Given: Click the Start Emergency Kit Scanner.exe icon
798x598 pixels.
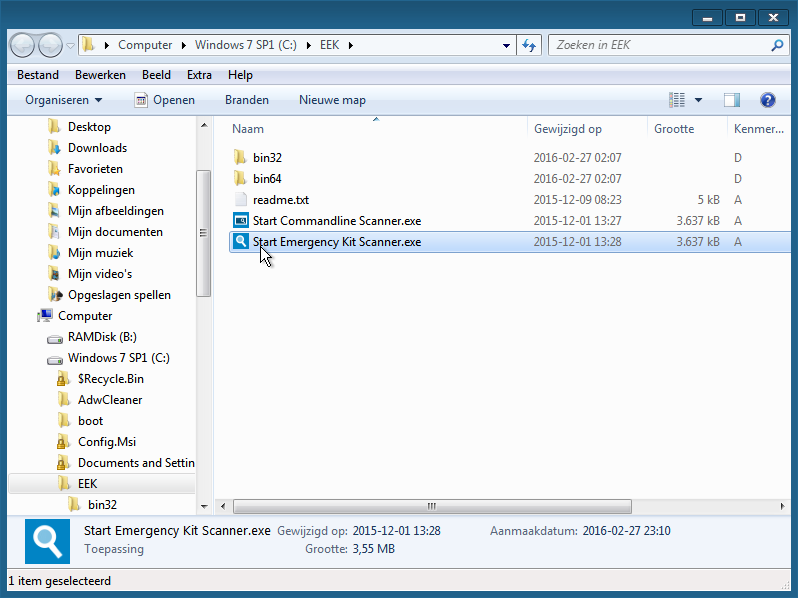Looking at the screenshot, I should [241, 241].
